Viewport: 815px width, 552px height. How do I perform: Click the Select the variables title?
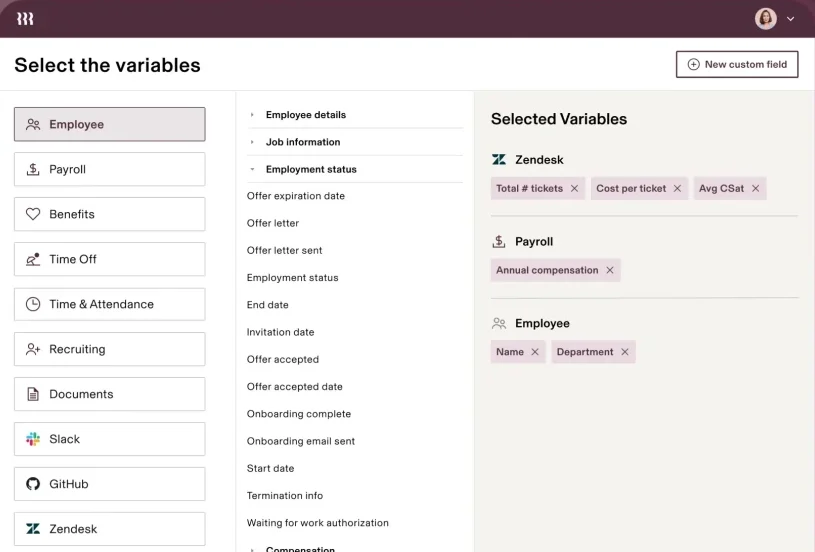pyautogui.click(x=107, y=65)
